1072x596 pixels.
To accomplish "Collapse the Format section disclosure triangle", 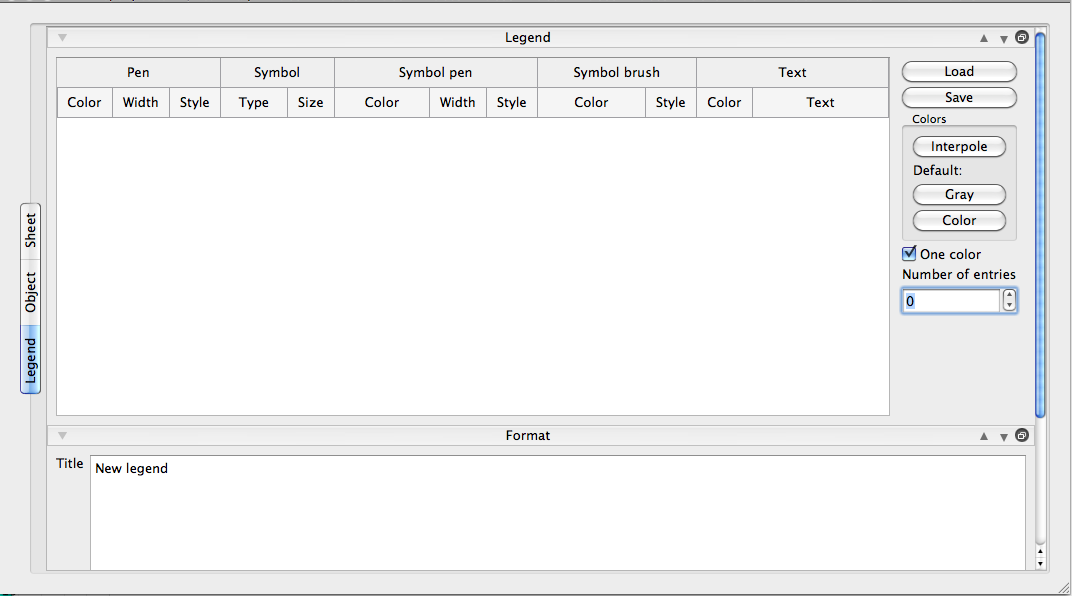I will [62, 436].
